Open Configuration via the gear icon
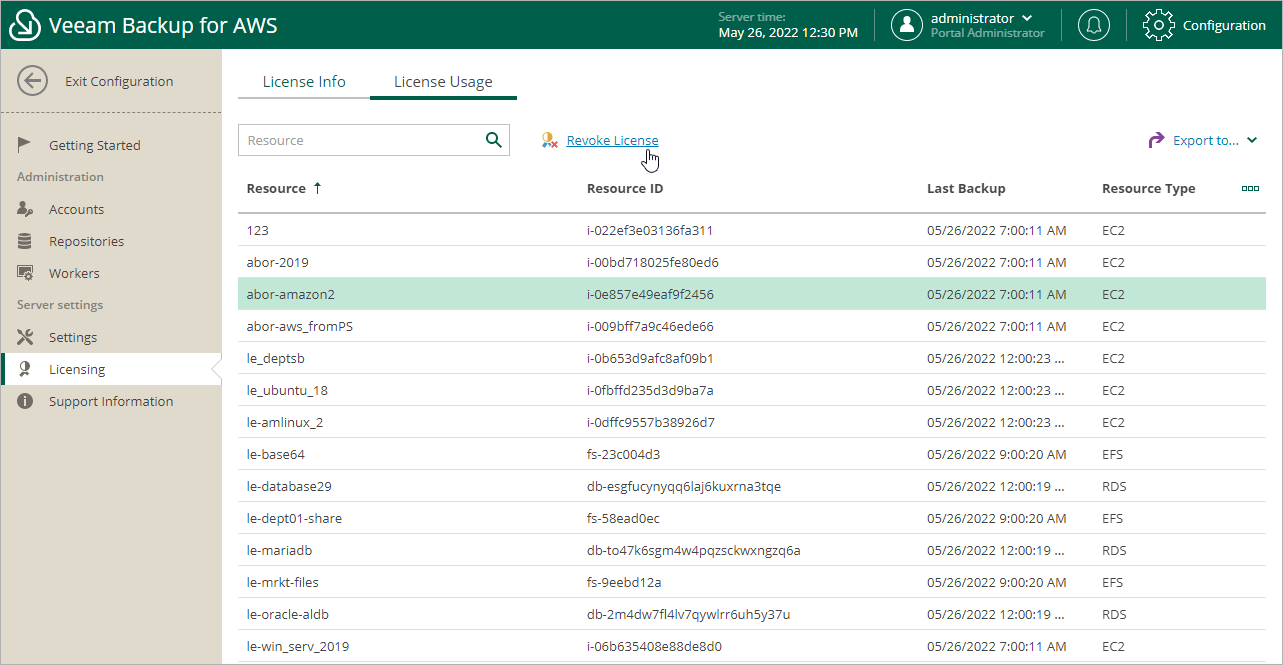 (1158, 25)
